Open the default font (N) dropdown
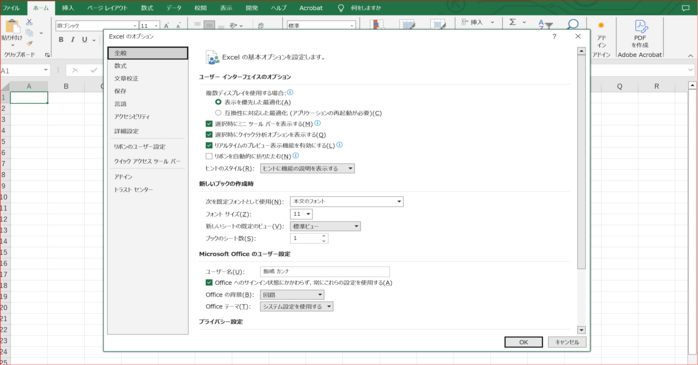The height and width of the screenshot is (365, 698). 347,201
